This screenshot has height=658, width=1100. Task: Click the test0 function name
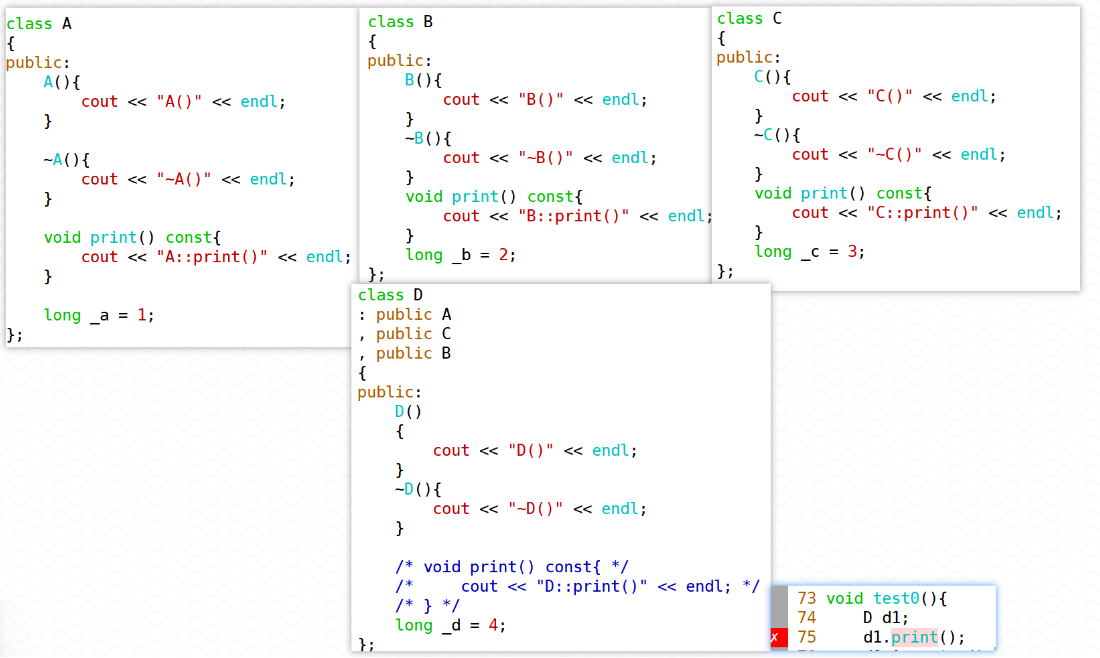[896, 598]
